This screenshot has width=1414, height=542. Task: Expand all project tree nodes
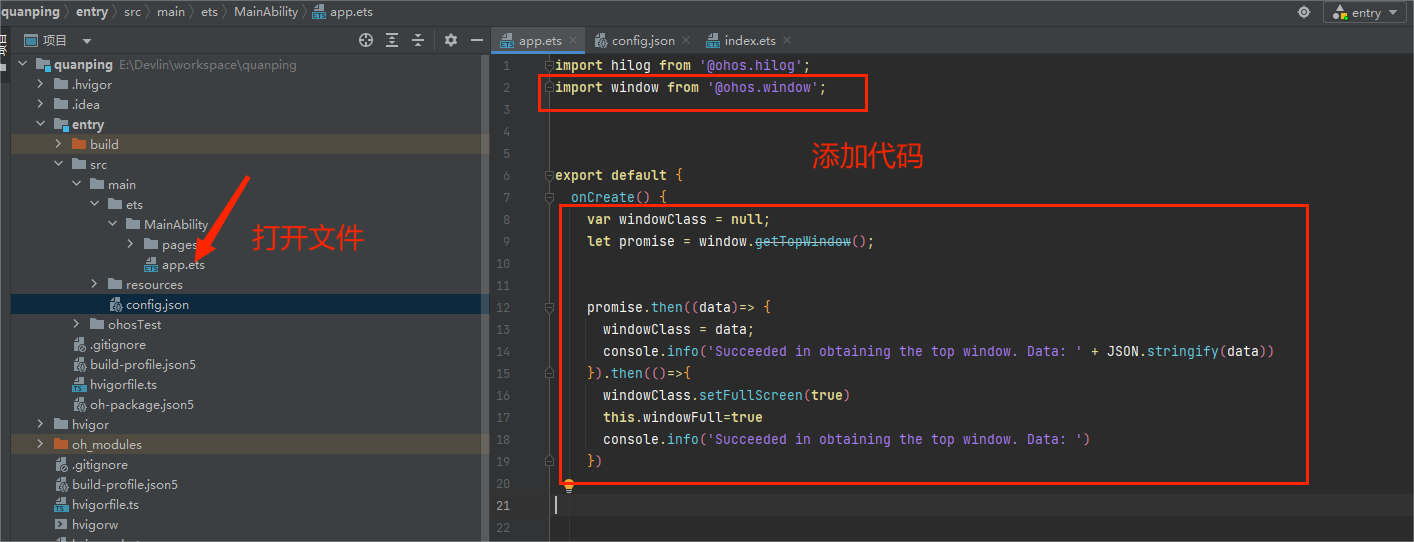click(x=392, y=40)
